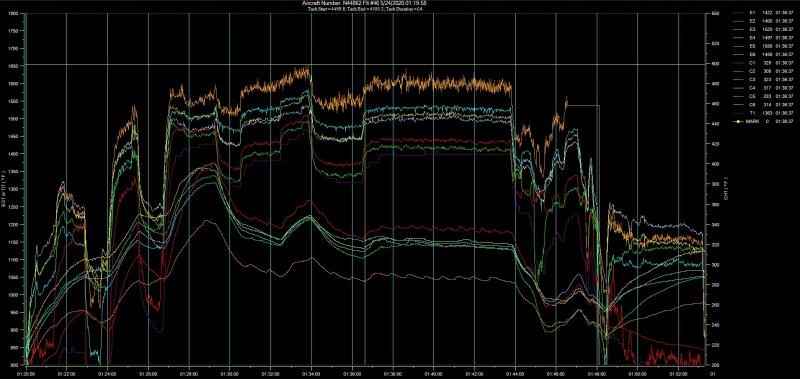This screenshot has width=800, height=379.
Task: Select the C2 cylinder temperature legend entry
Action: [x=763, y=71]
